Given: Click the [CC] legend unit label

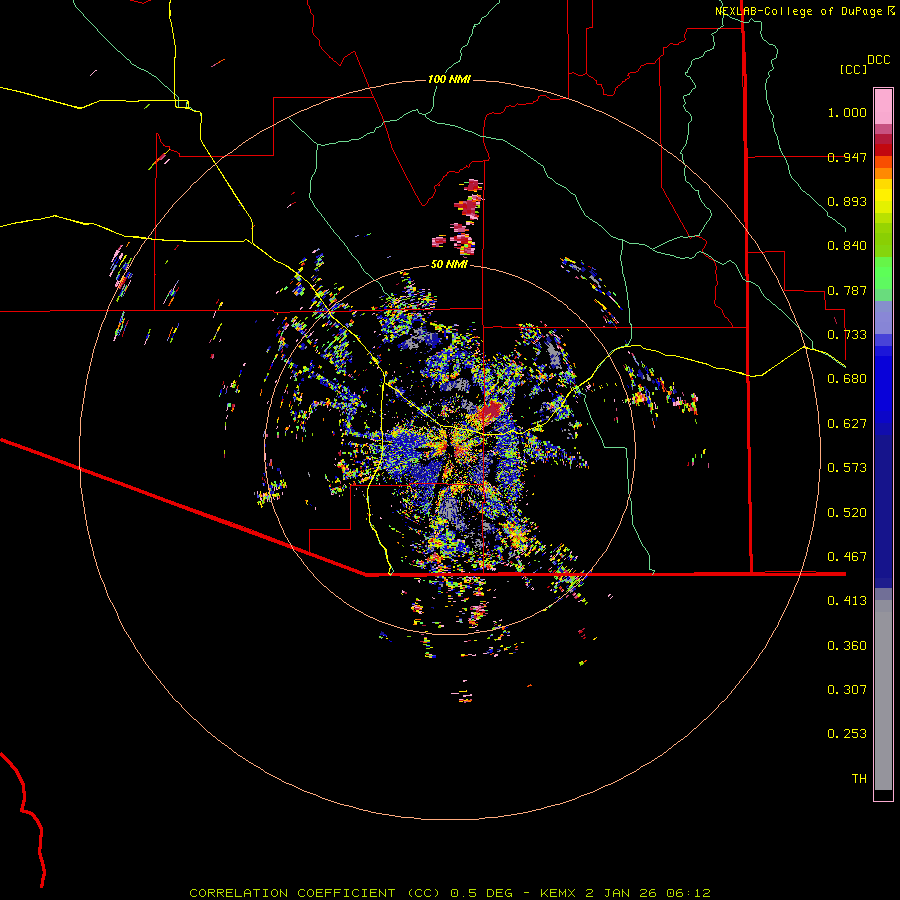Looking at the screenshot, I should 854,69.
